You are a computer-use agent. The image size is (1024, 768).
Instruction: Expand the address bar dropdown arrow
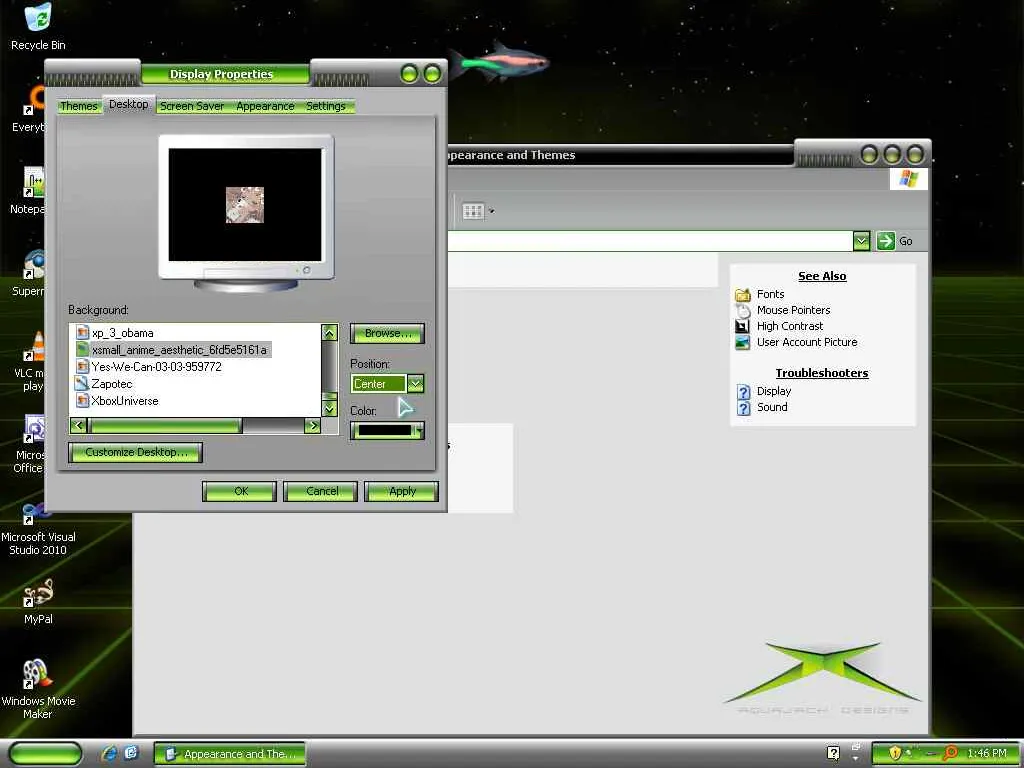pyautogui.click(x=861, y=241)
